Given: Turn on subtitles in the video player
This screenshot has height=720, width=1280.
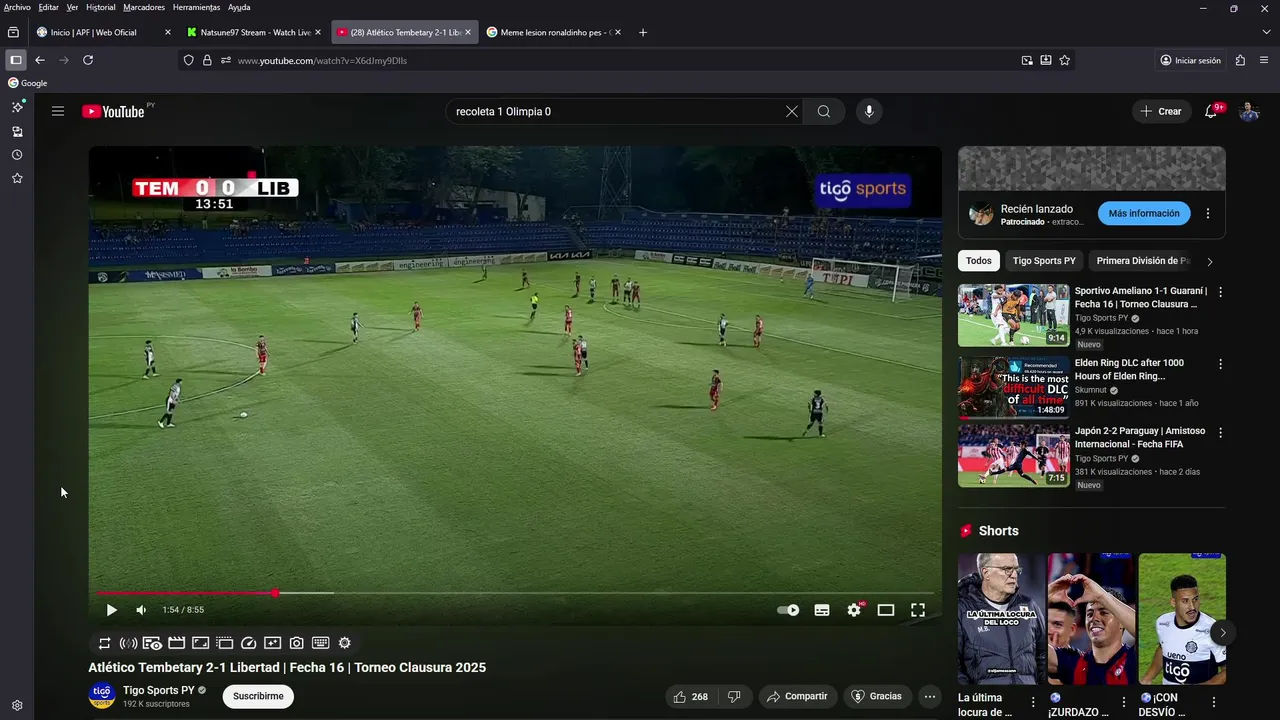Looking at the screenshot, I should coord(822,610).
